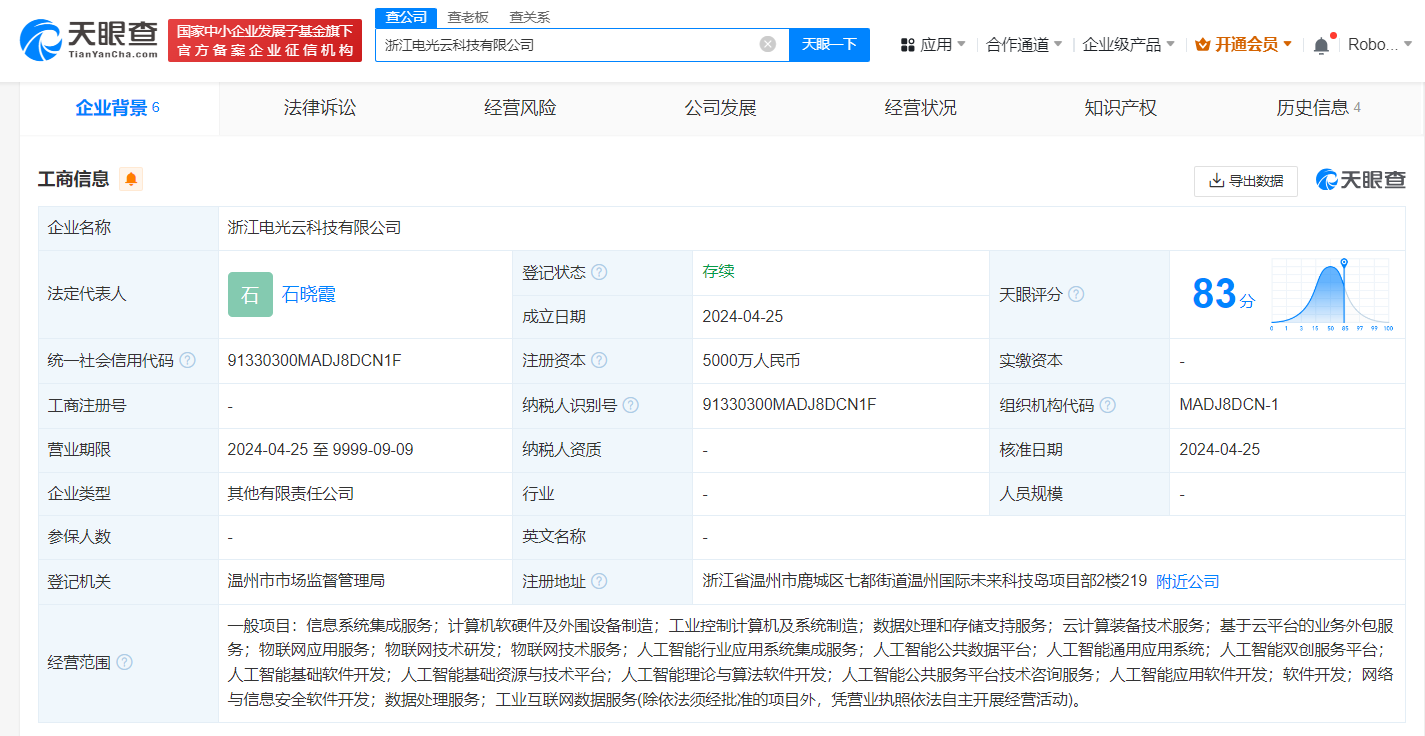Click the help icon beside 经营范围
The image size is (1425, 736).
pyautogui.click(x=122, y=661)
